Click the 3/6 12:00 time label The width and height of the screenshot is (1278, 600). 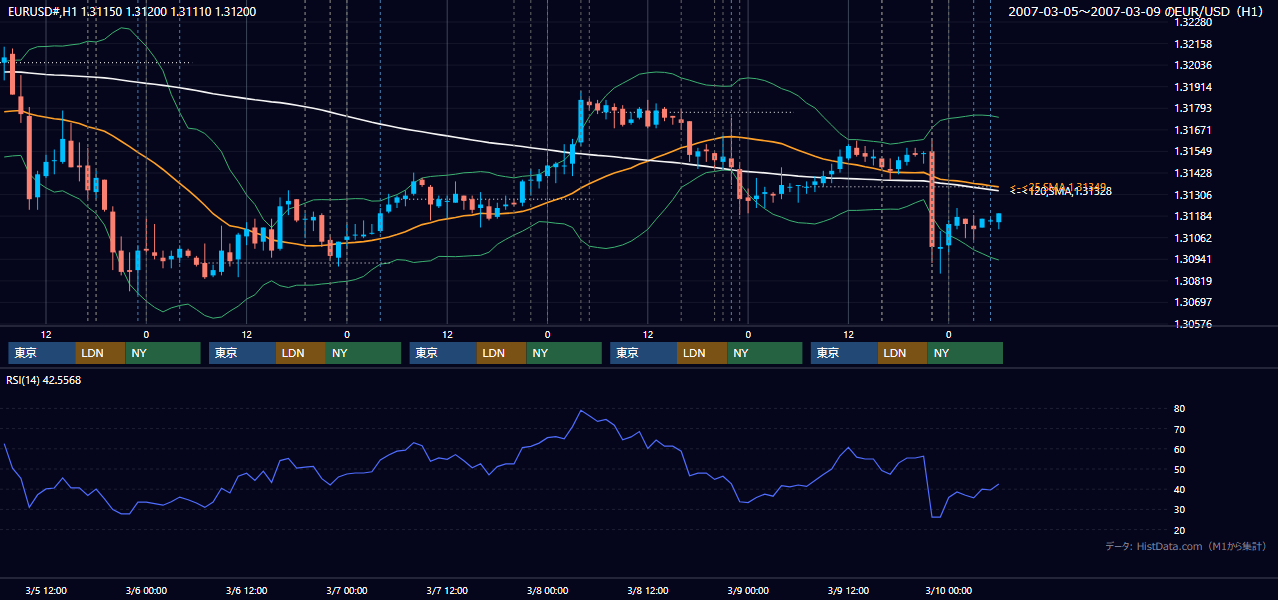[246, 590]
